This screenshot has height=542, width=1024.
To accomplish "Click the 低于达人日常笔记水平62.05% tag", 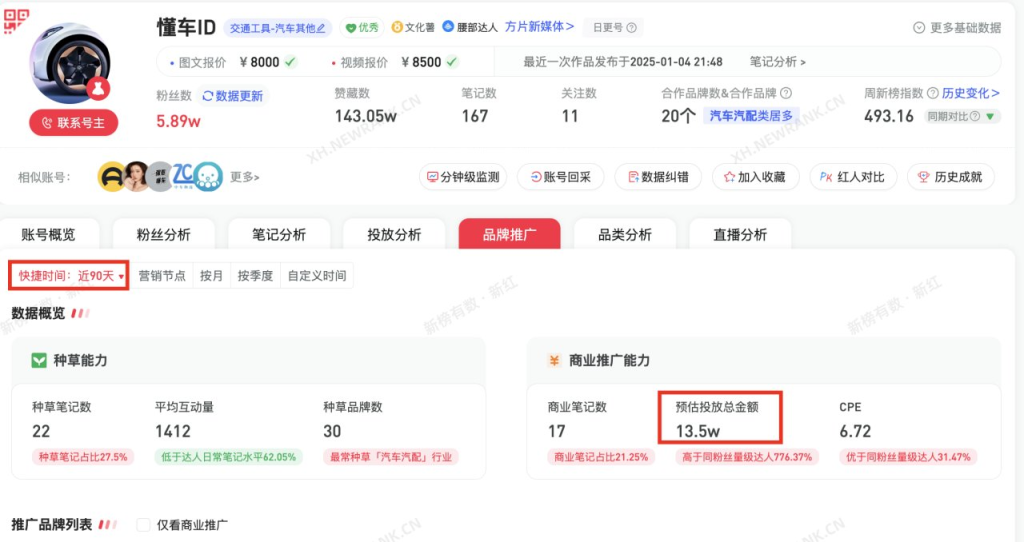I will (229, 457).
